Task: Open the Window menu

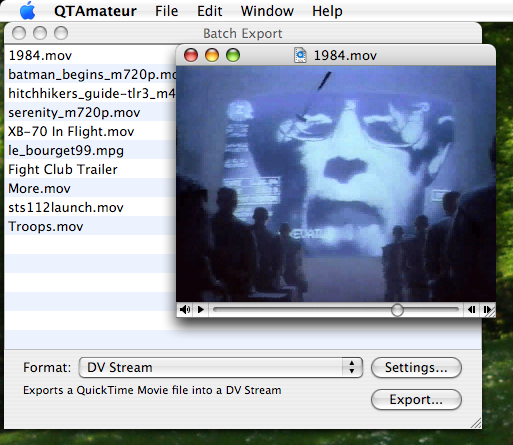Action: [267, 11]
